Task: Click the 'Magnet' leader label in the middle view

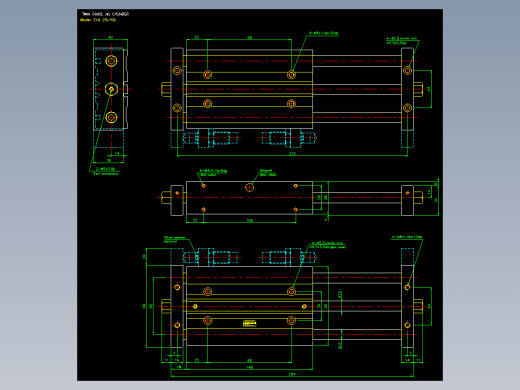Action: tap(268, 172)
